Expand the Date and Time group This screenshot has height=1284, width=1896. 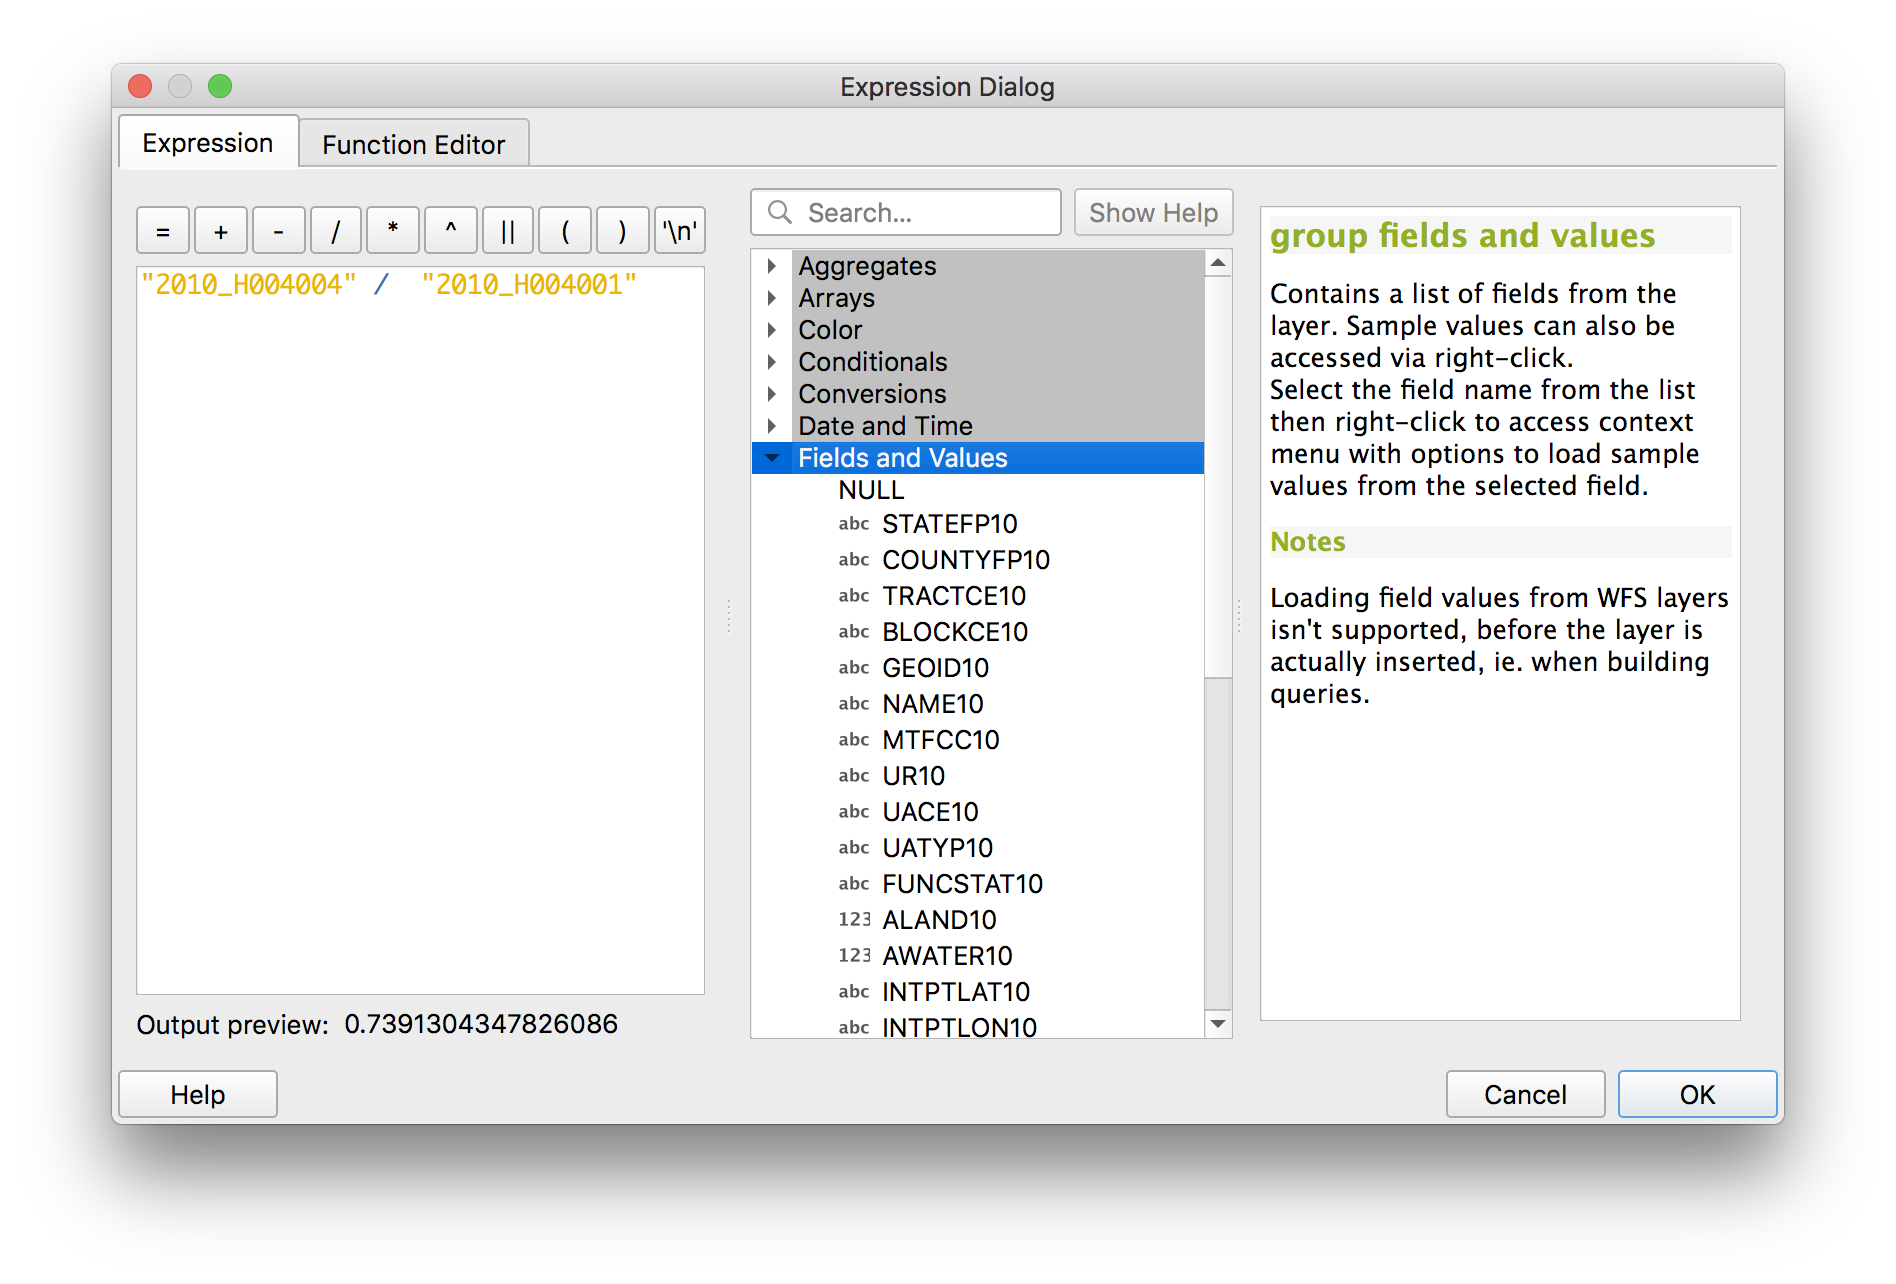pos(772,426)
